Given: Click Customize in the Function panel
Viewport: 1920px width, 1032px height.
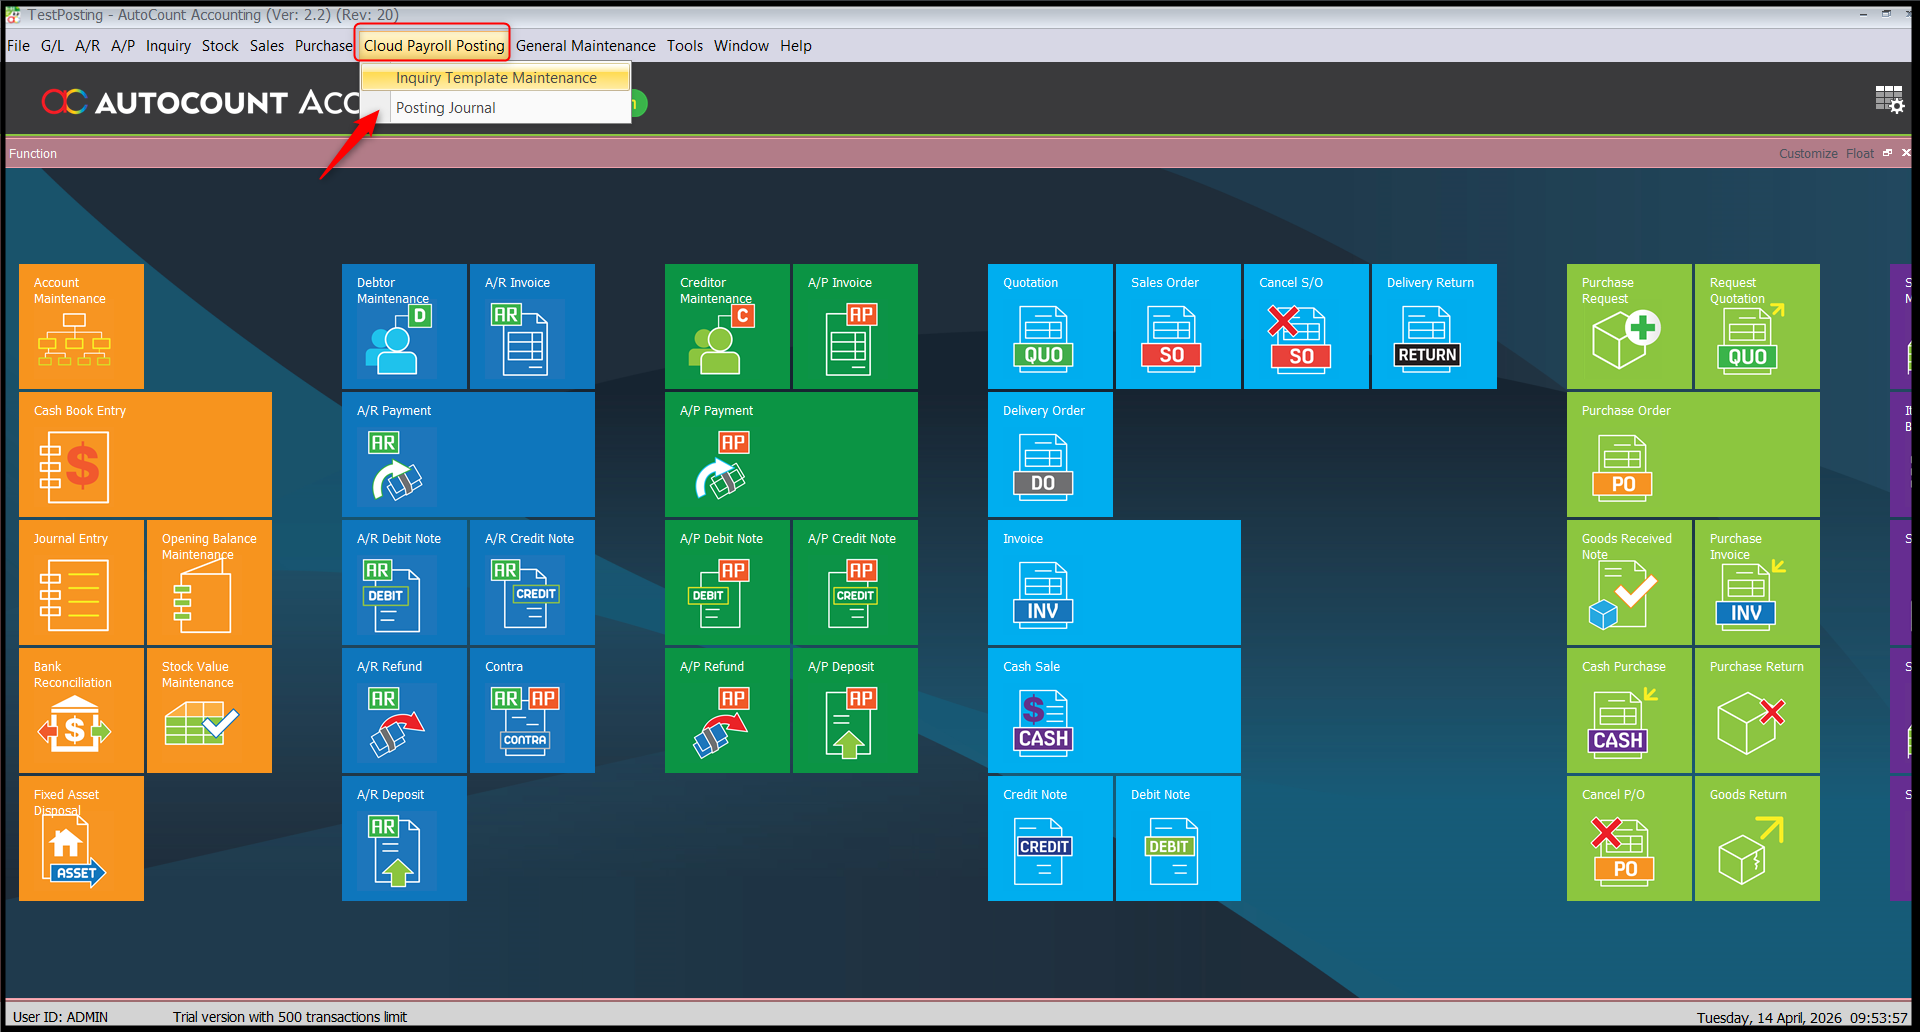Looking at the screenshot, I should coord(1808,154).
